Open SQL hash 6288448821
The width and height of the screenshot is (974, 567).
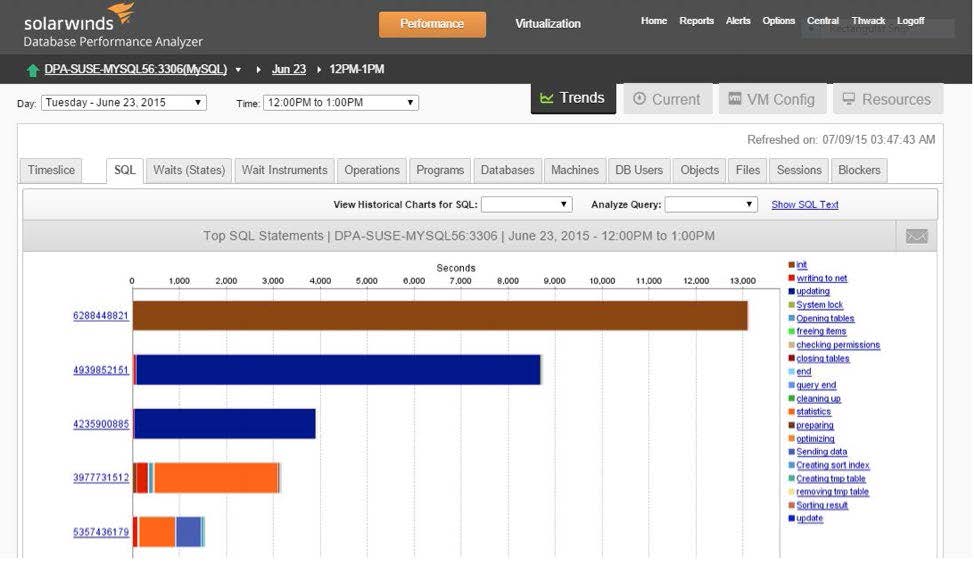tap(100, 316)
